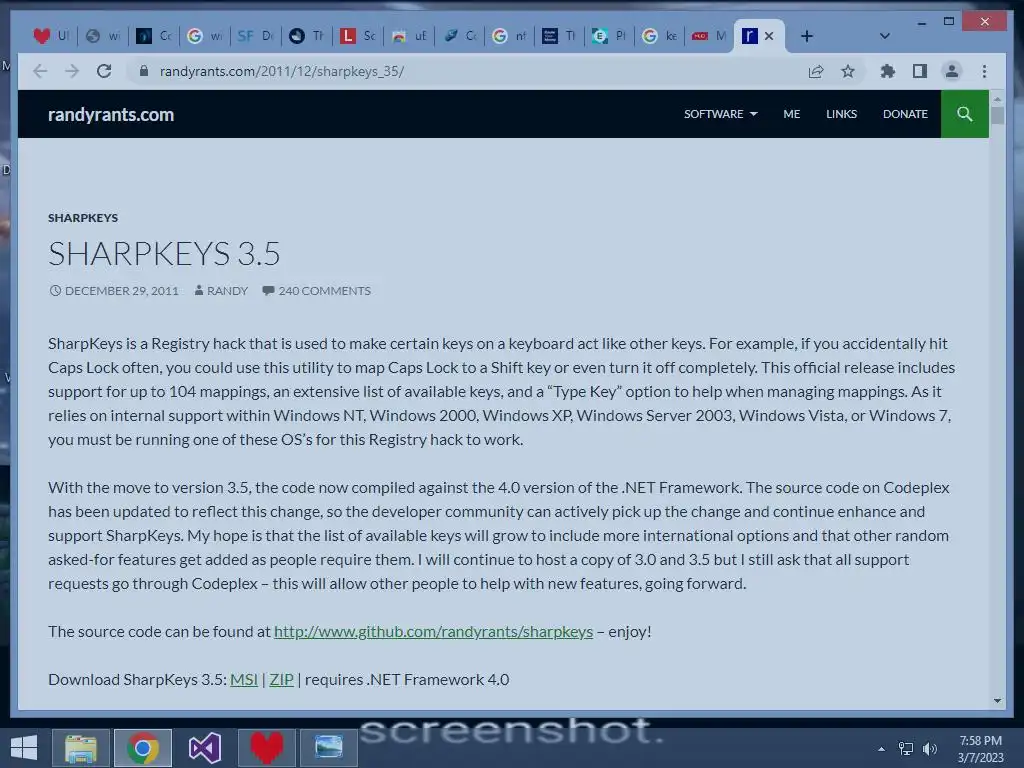The height and width of the screenshot is (768, 1024).
Task: Open the Windows Start menu
Action: pos(24,748)
